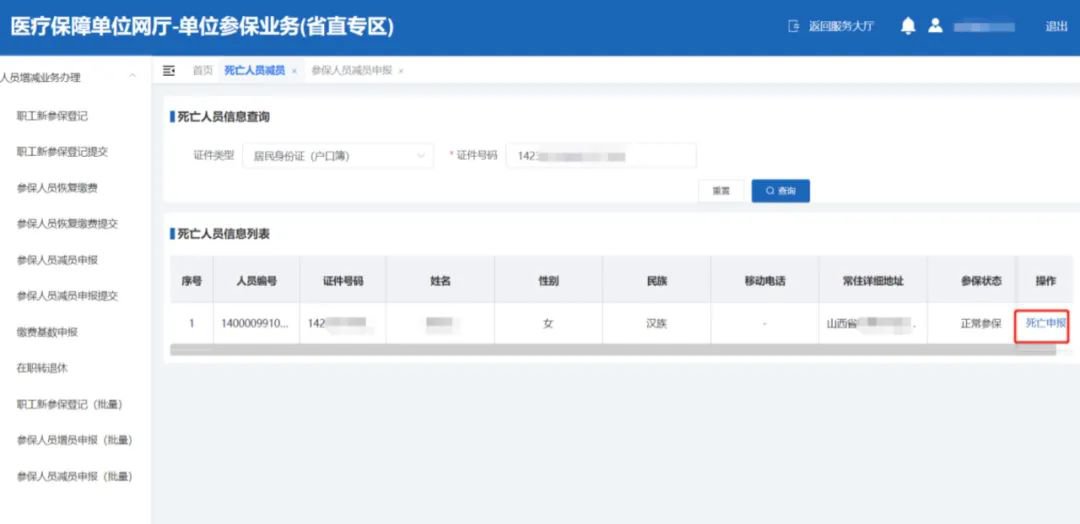Close the 参保人员减员申报 tab
The image size is (1080, 524).
click(401, 71)
